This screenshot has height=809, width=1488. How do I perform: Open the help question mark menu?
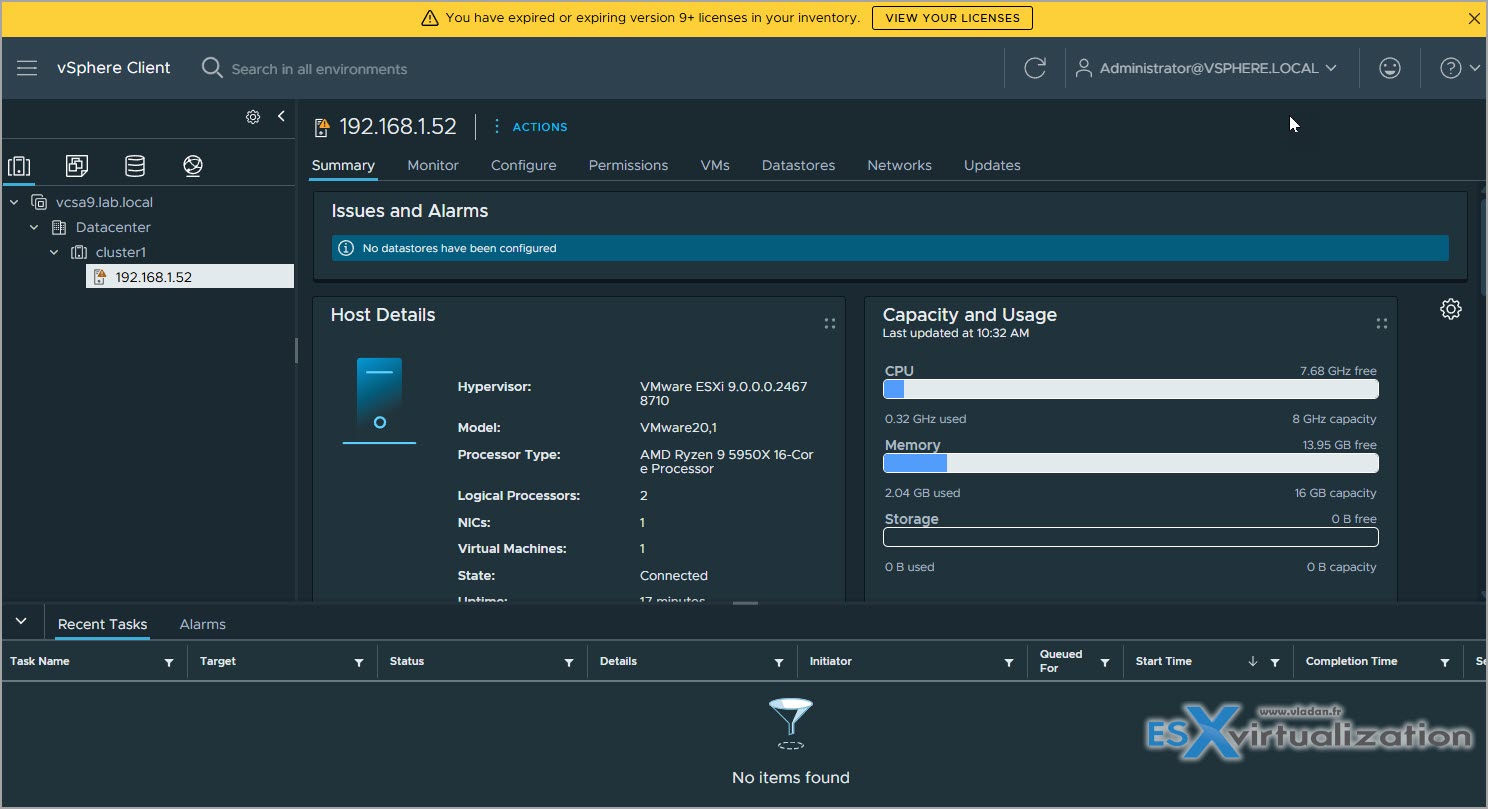[x=1460, y=68]
